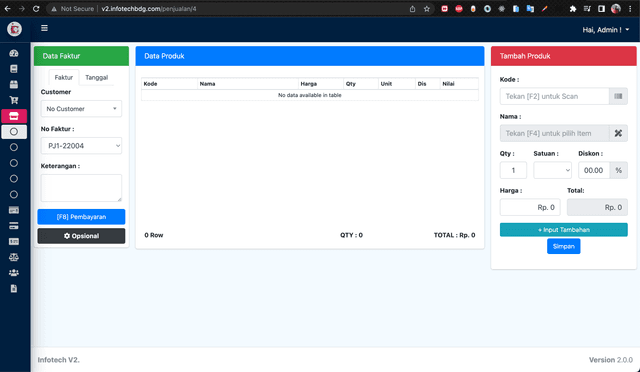This screenshot has height=372, width=640.
Task: Bookmark the page using the star icon
Action: click(x=427, y=9)
